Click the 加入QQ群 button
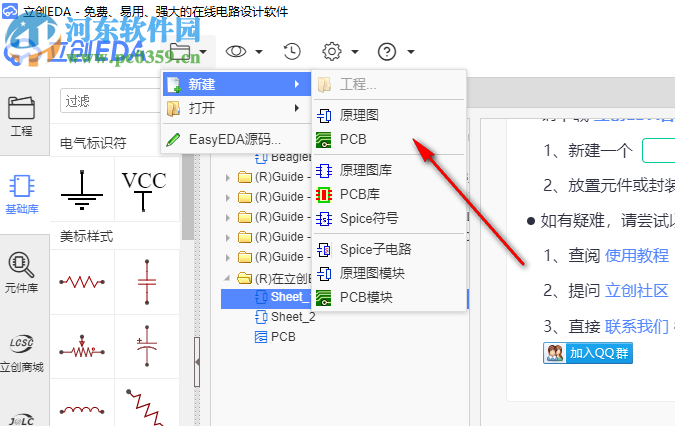The width and height of the screenshot is (675, 426). 588,353
